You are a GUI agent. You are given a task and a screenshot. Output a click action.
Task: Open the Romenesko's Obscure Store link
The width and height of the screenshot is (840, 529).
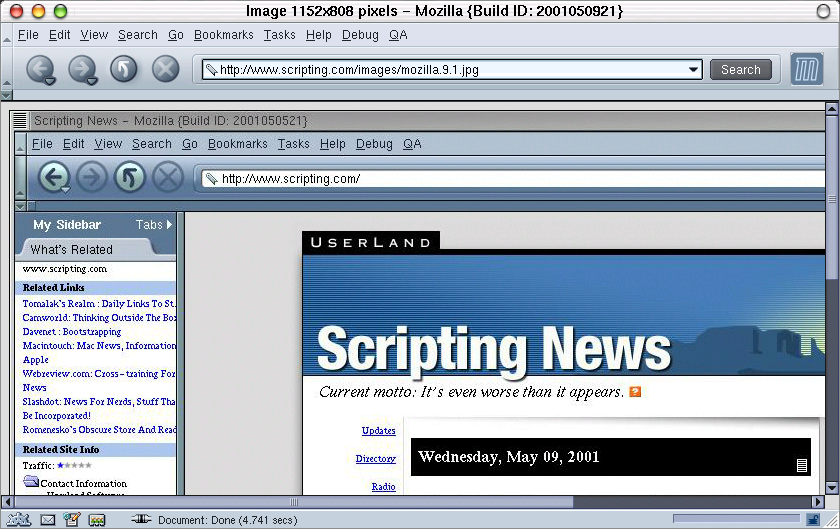click(99, 429)
